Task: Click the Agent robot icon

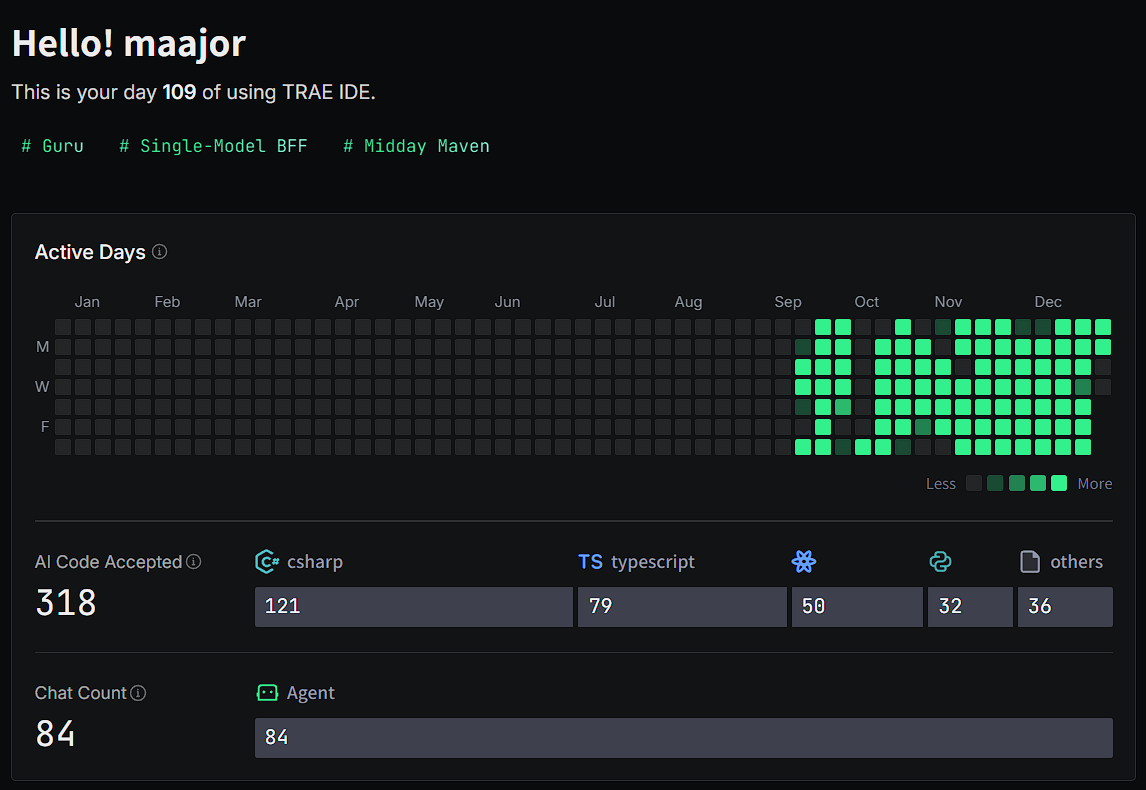Action: tap(267, 693)
